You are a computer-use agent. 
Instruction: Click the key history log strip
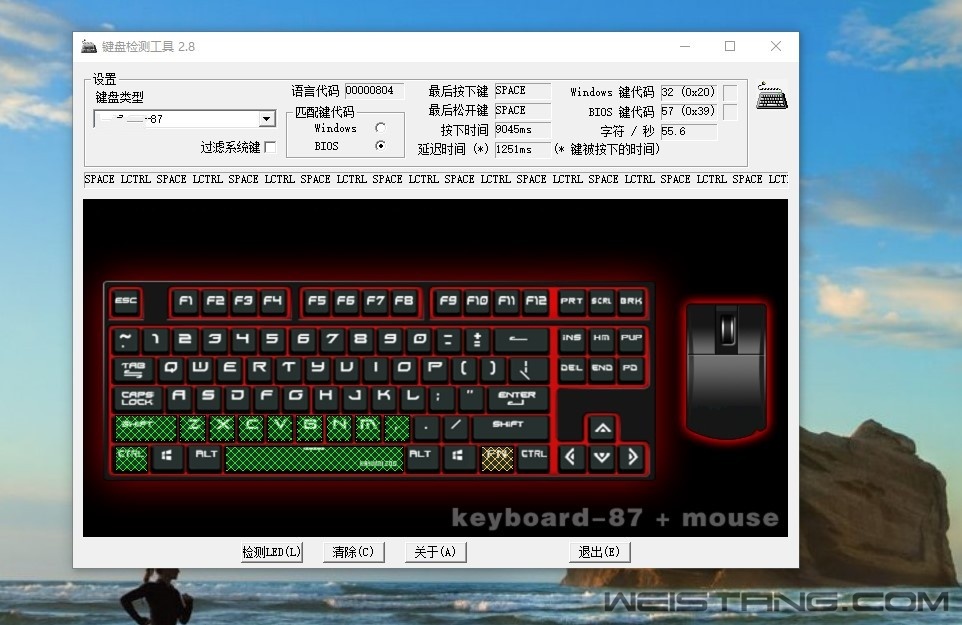click(435, 180)
